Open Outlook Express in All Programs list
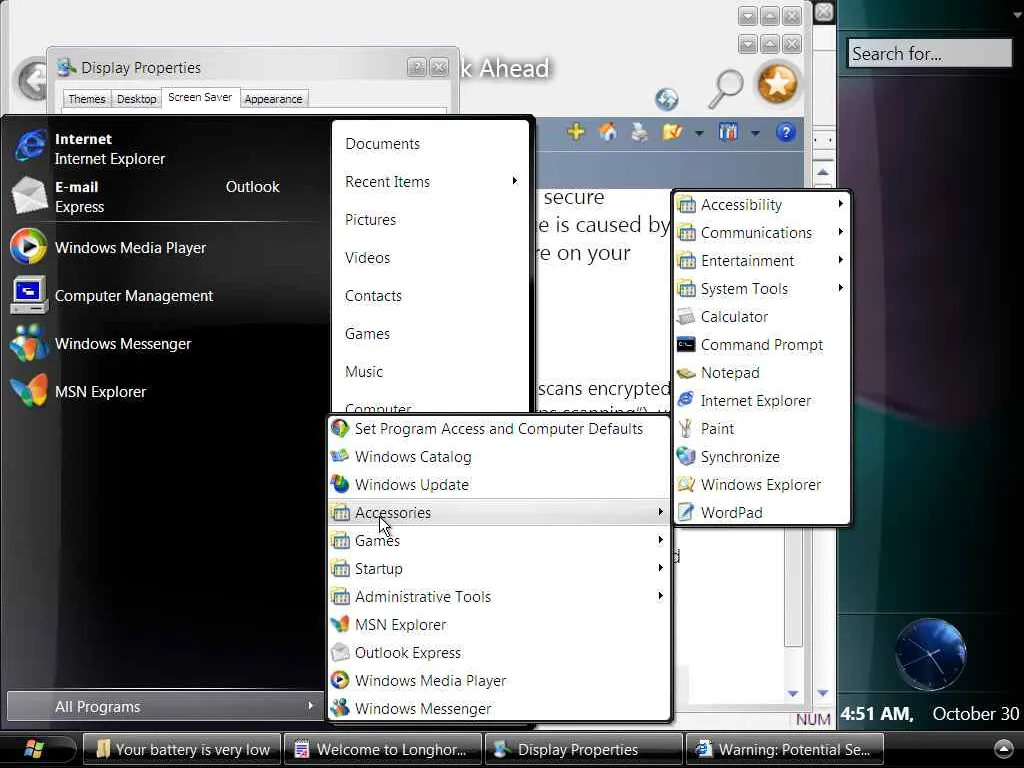Viewport: 1024px width, 768px height. pos(499,653)
